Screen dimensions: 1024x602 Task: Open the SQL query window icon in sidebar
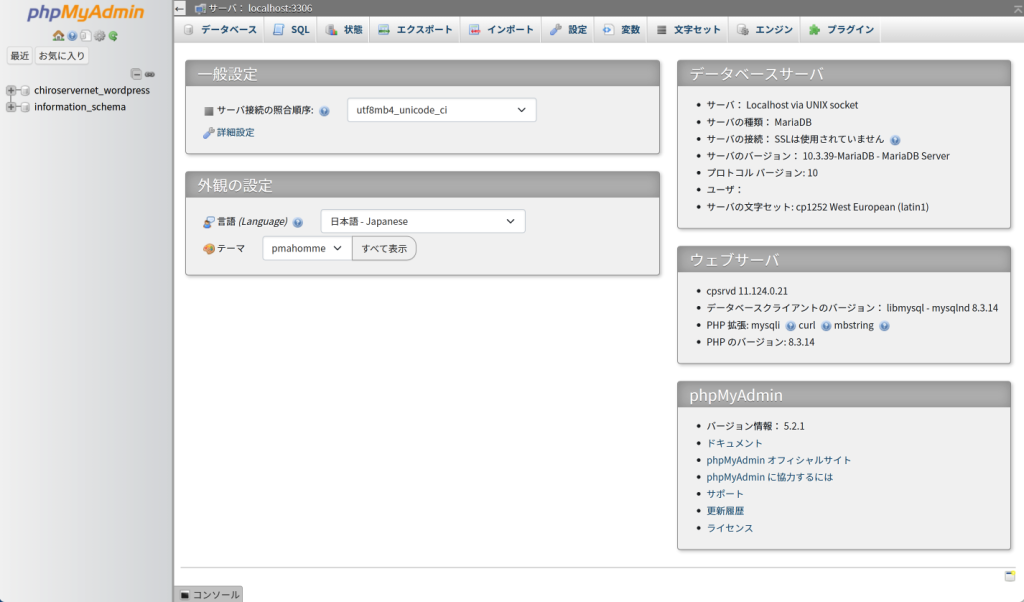click(x=85, y=36)
